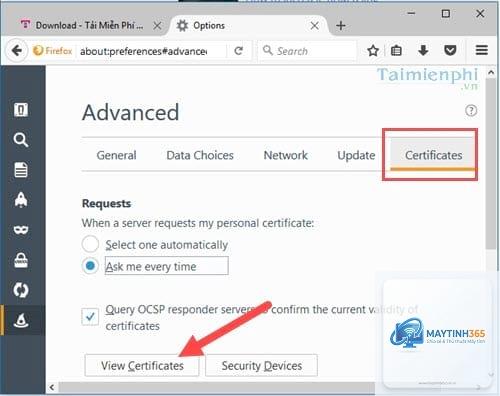500x396 pixels.
Task: Close the Options tab
Action: [x=314, y=26]
